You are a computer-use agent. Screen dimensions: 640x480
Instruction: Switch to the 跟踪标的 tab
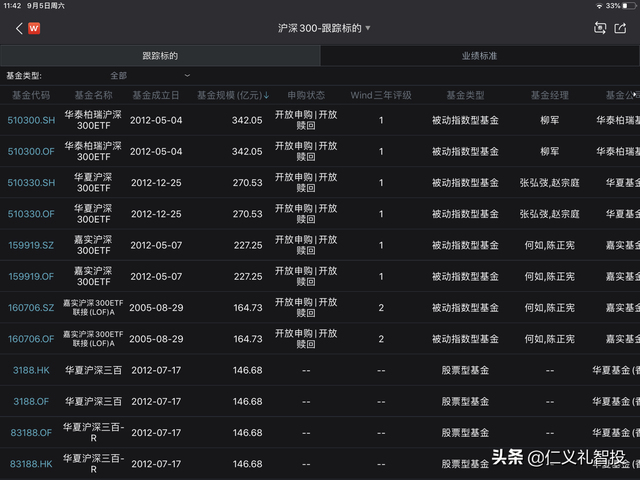(x=160, y=56)
